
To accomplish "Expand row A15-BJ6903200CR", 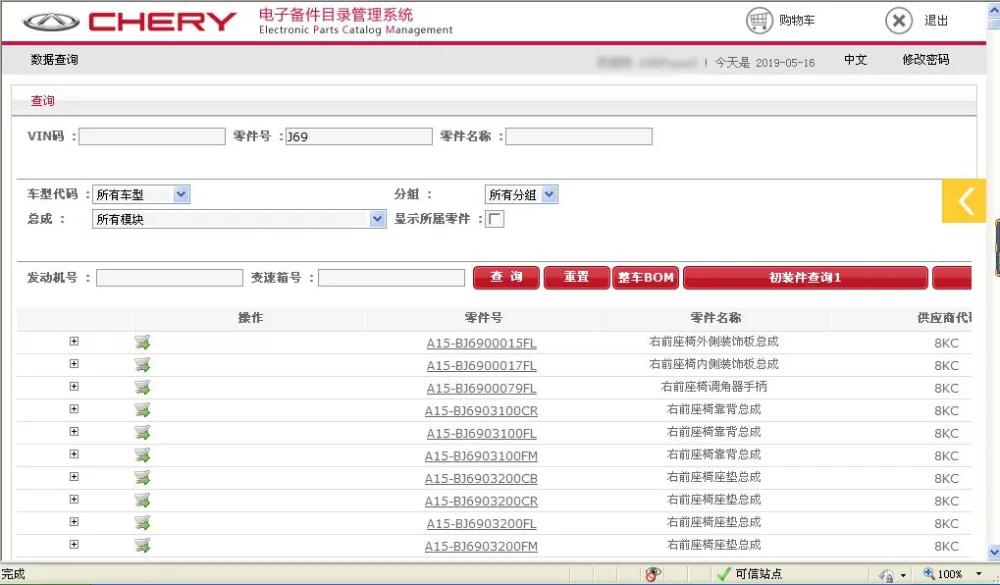I will (x=74, y=500).
